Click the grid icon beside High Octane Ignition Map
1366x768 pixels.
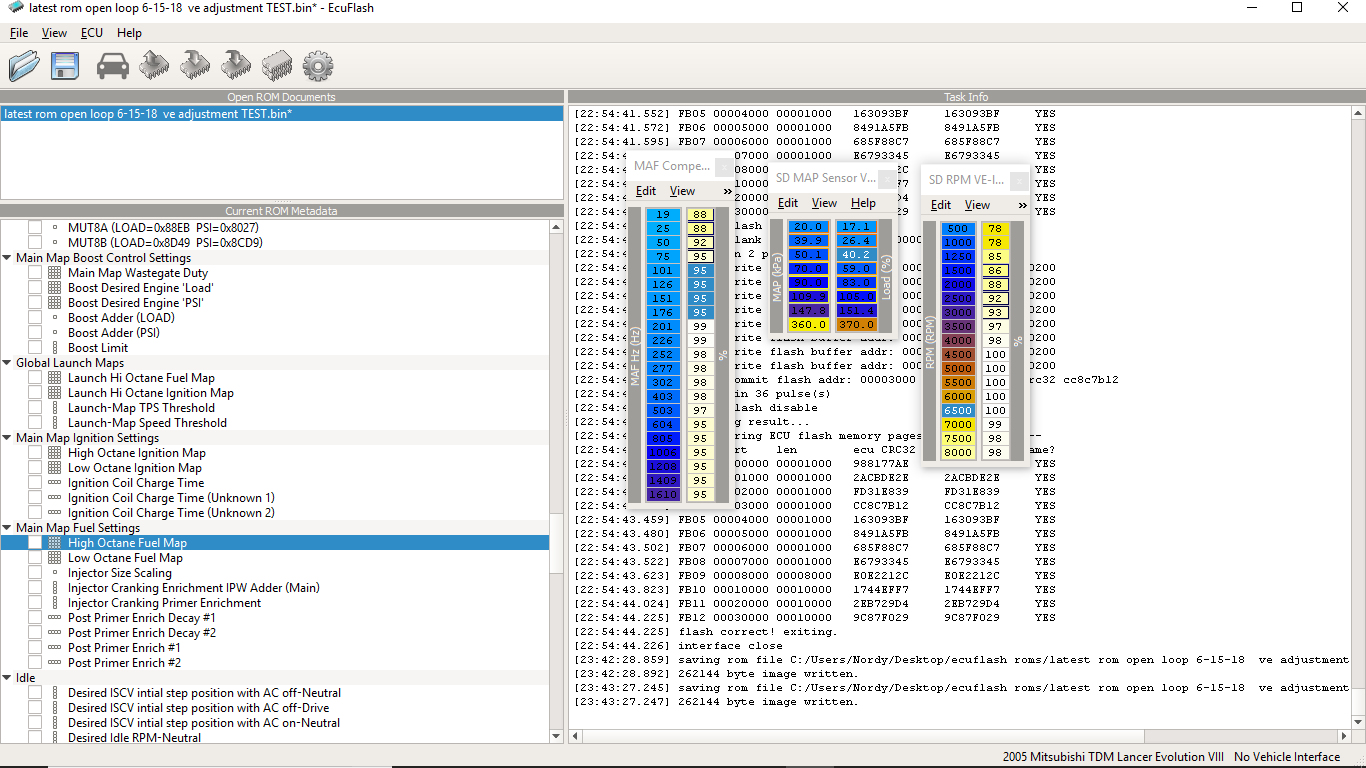pos(55,453)
